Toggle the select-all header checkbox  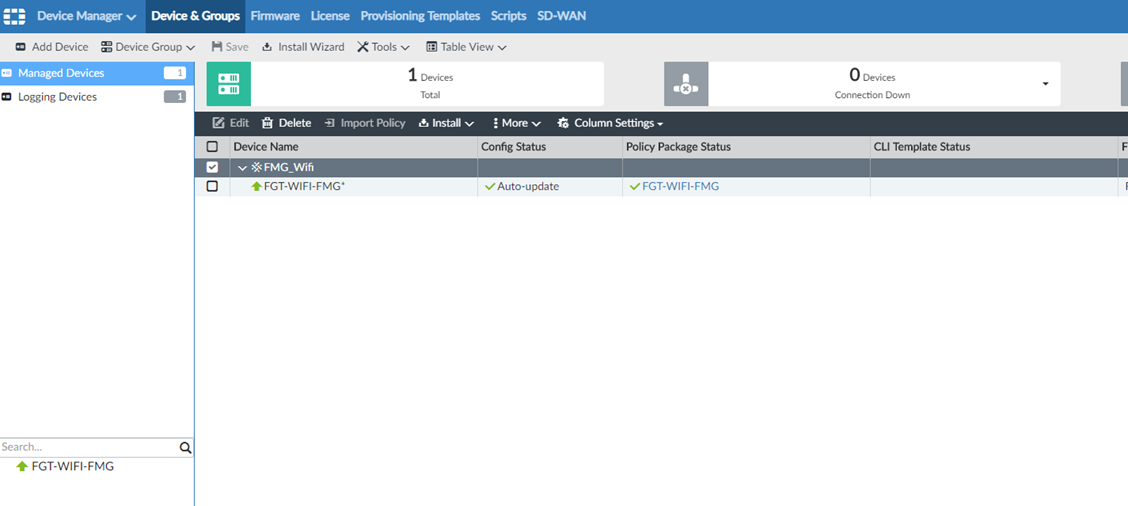pyautogui.click(x=212, y=147)
